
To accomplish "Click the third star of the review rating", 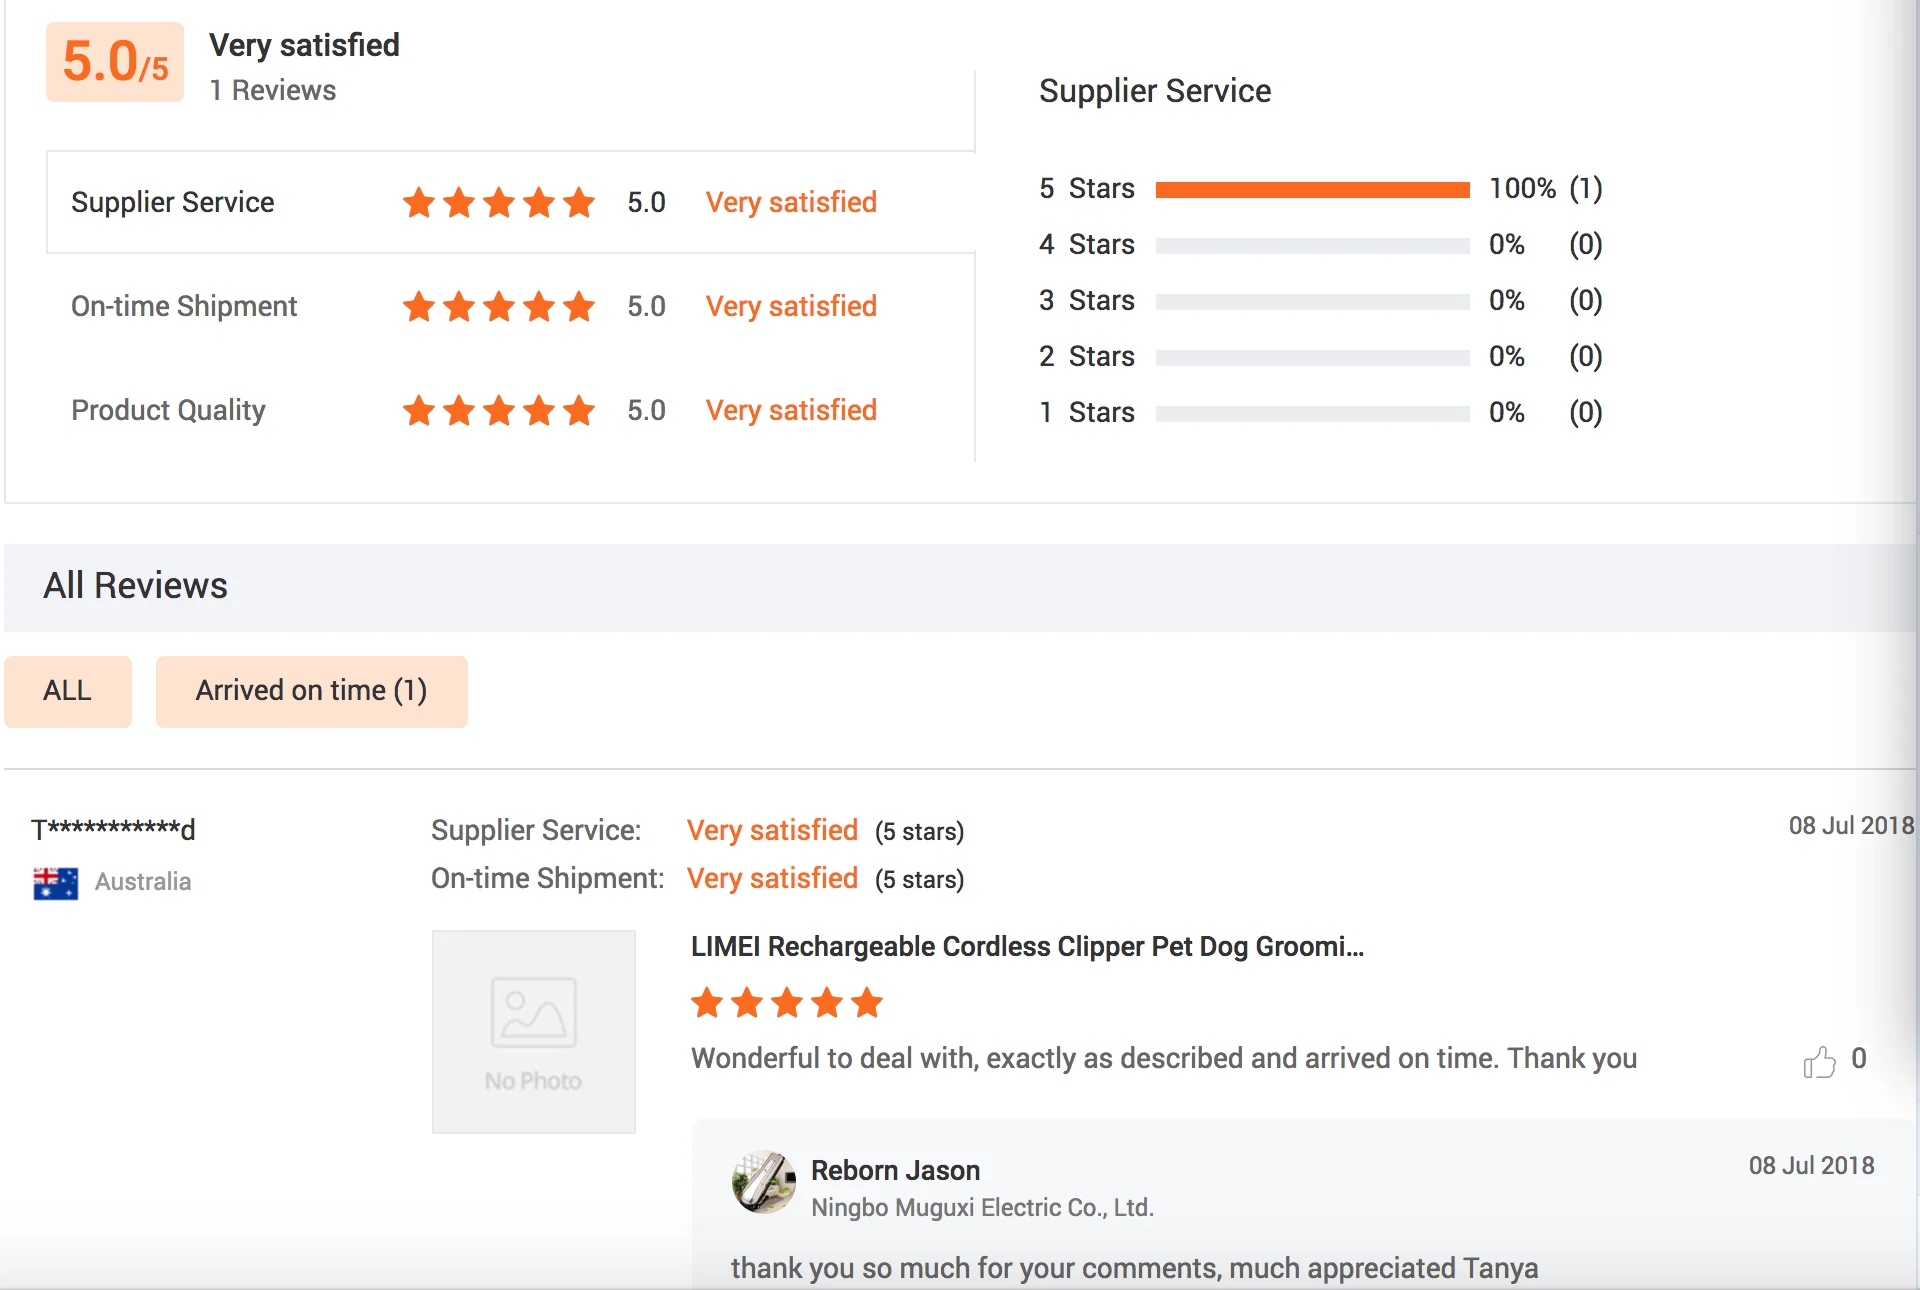I will pyautogui.click(x=786, y=1003).
